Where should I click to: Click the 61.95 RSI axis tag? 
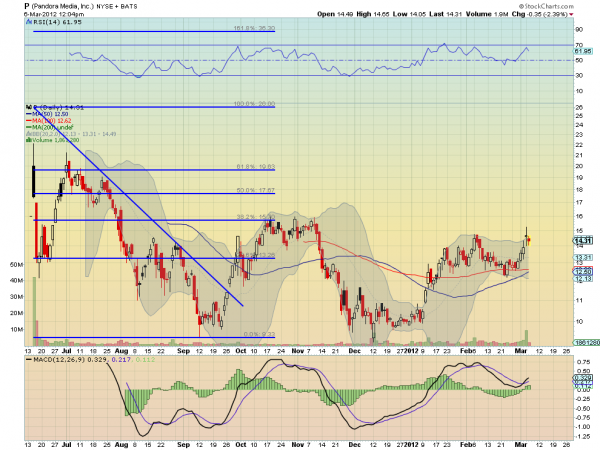tap(583, 51)
